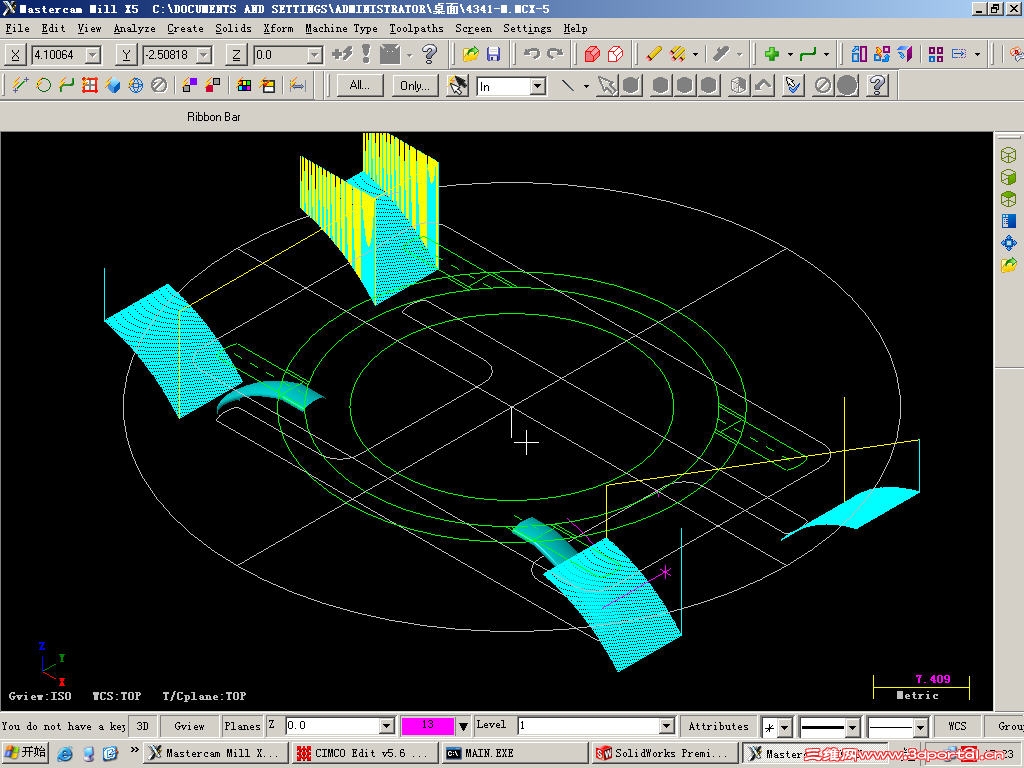The height and width of the screenshot is (768, 1024).
Task: Click the green plus create point icon
Action: (772, 54)
